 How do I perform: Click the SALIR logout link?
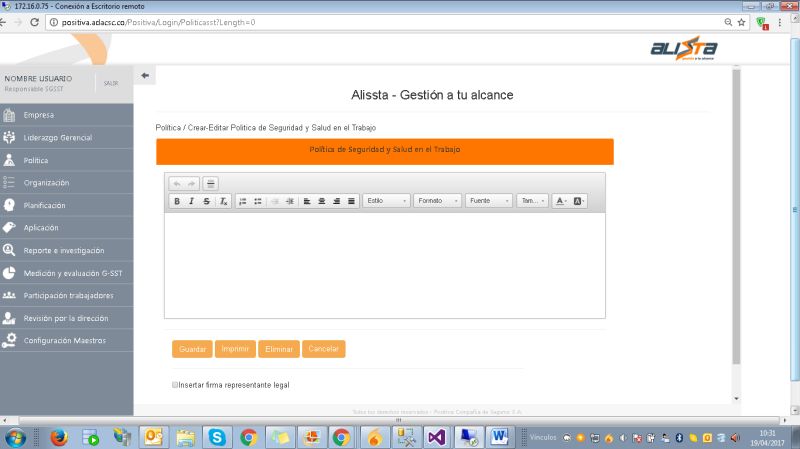pos(111,83)
